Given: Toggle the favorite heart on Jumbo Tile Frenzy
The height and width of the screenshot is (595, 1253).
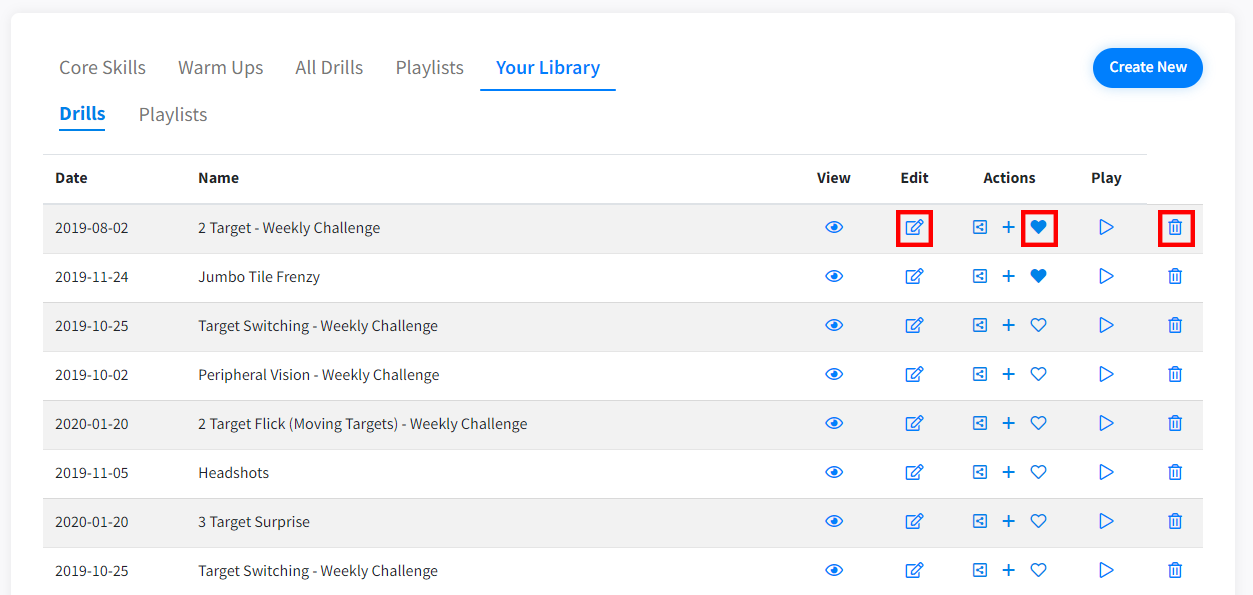Looking at the screenshot, I should [1038, 277].
